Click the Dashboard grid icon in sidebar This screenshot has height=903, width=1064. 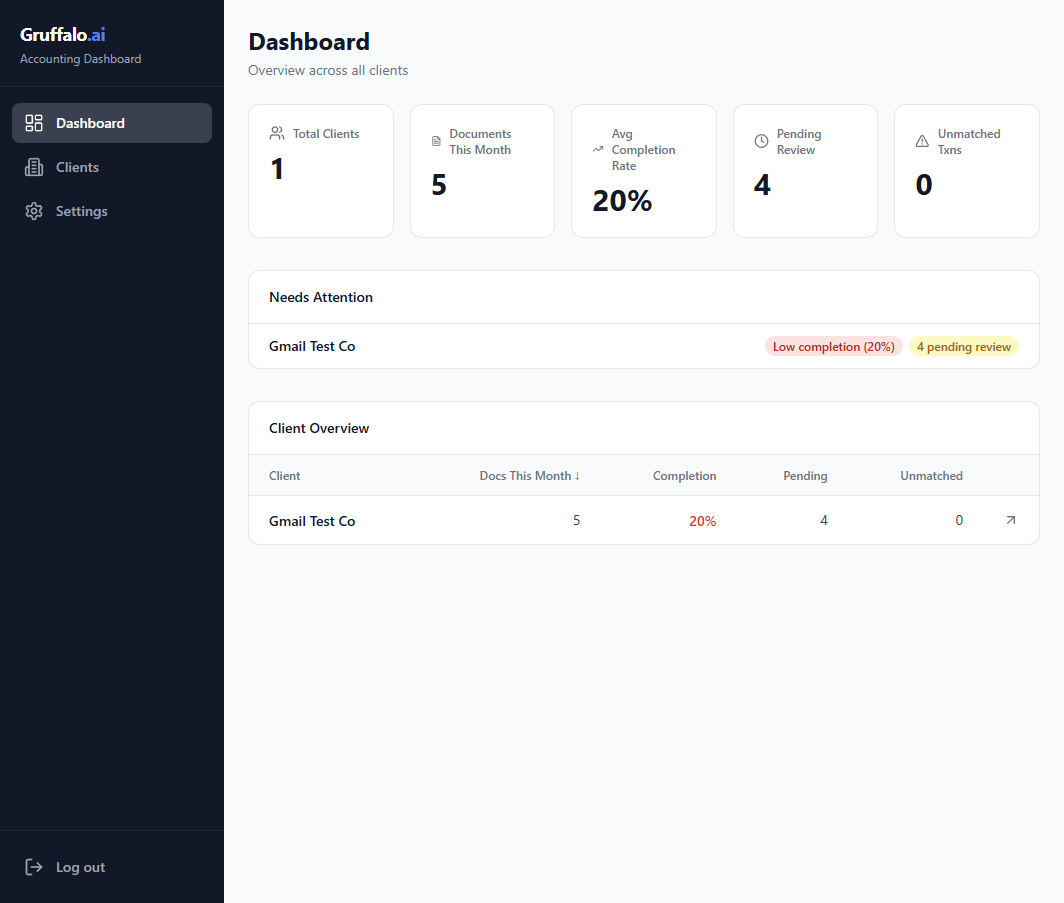pyautogui.click(x=34, y=123)
